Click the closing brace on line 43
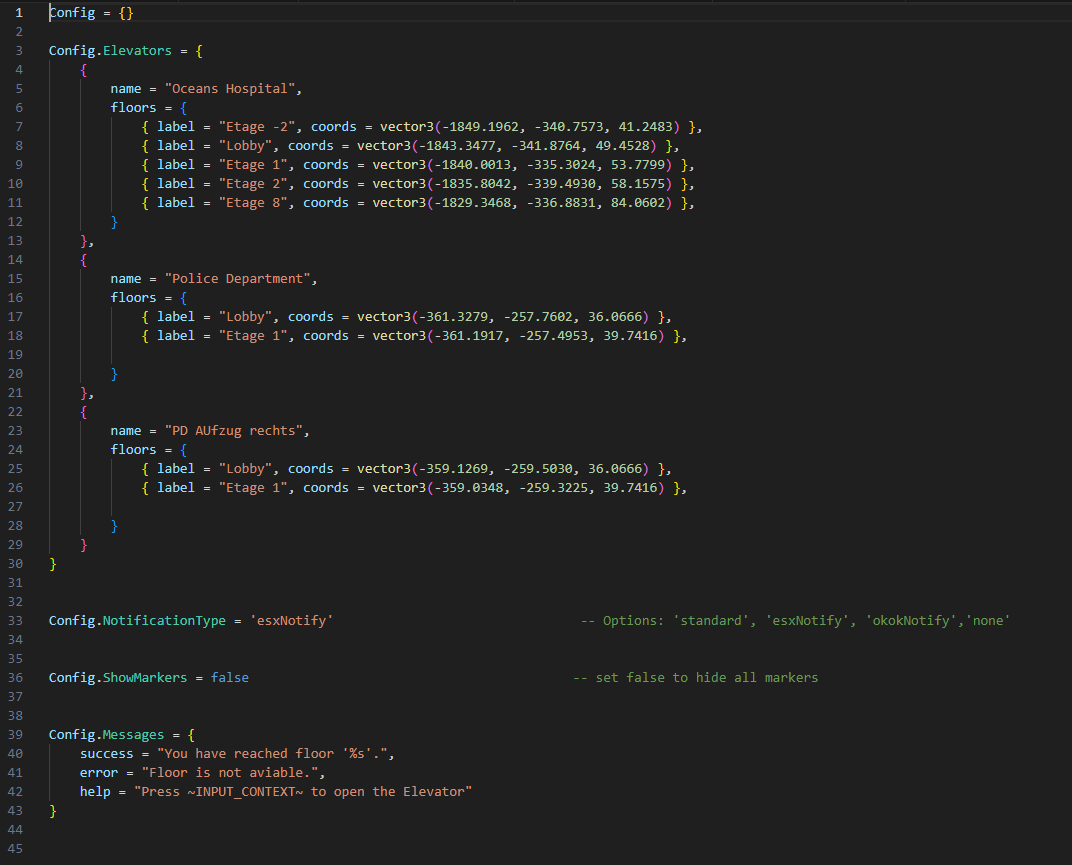 pos(53,811)
